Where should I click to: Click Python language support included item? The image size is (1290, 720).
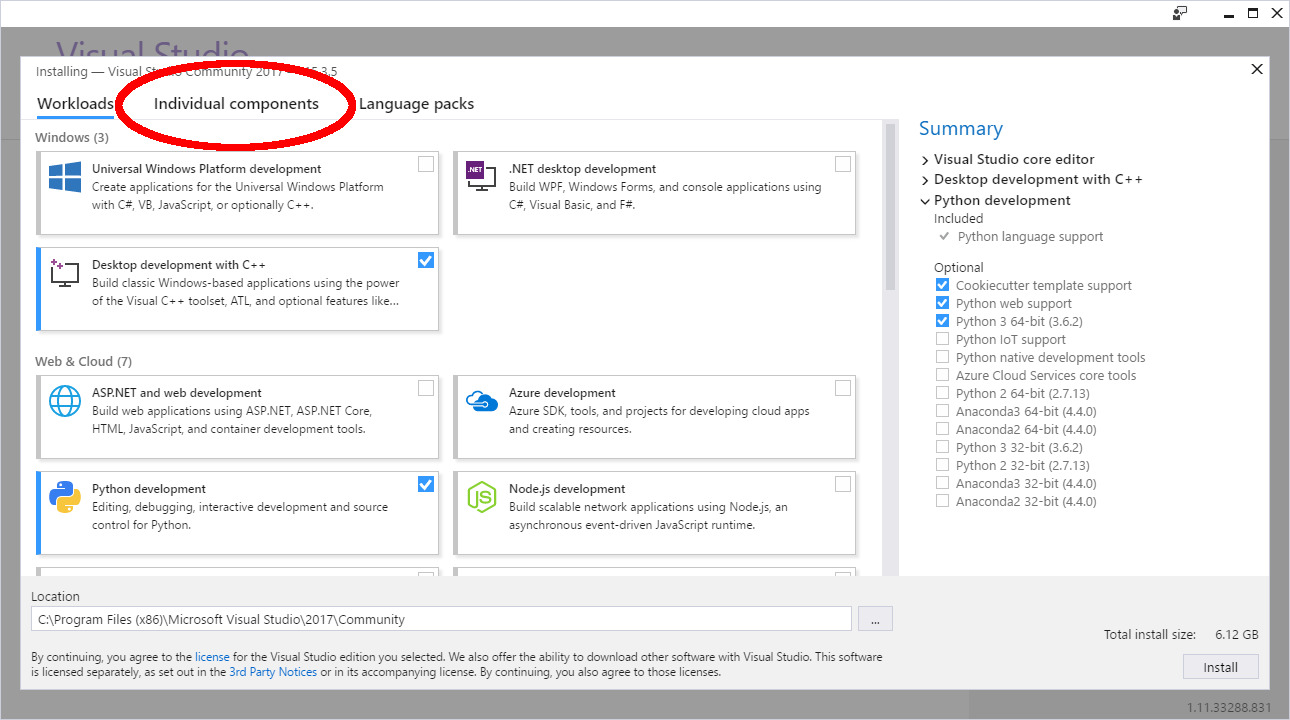pos(1030,237)
